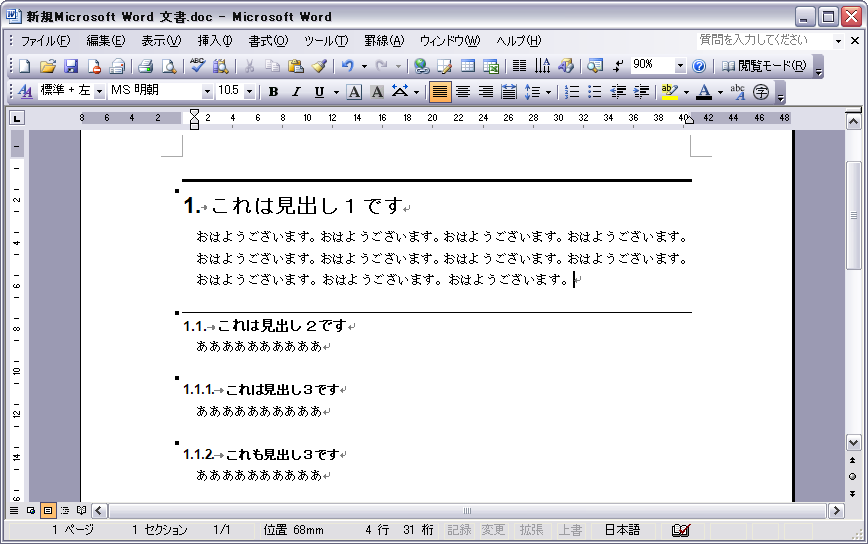The image size is (868, 544).
Task: Open a file with the folder icon
Action: pyautogui.click(x=48, y=66)
